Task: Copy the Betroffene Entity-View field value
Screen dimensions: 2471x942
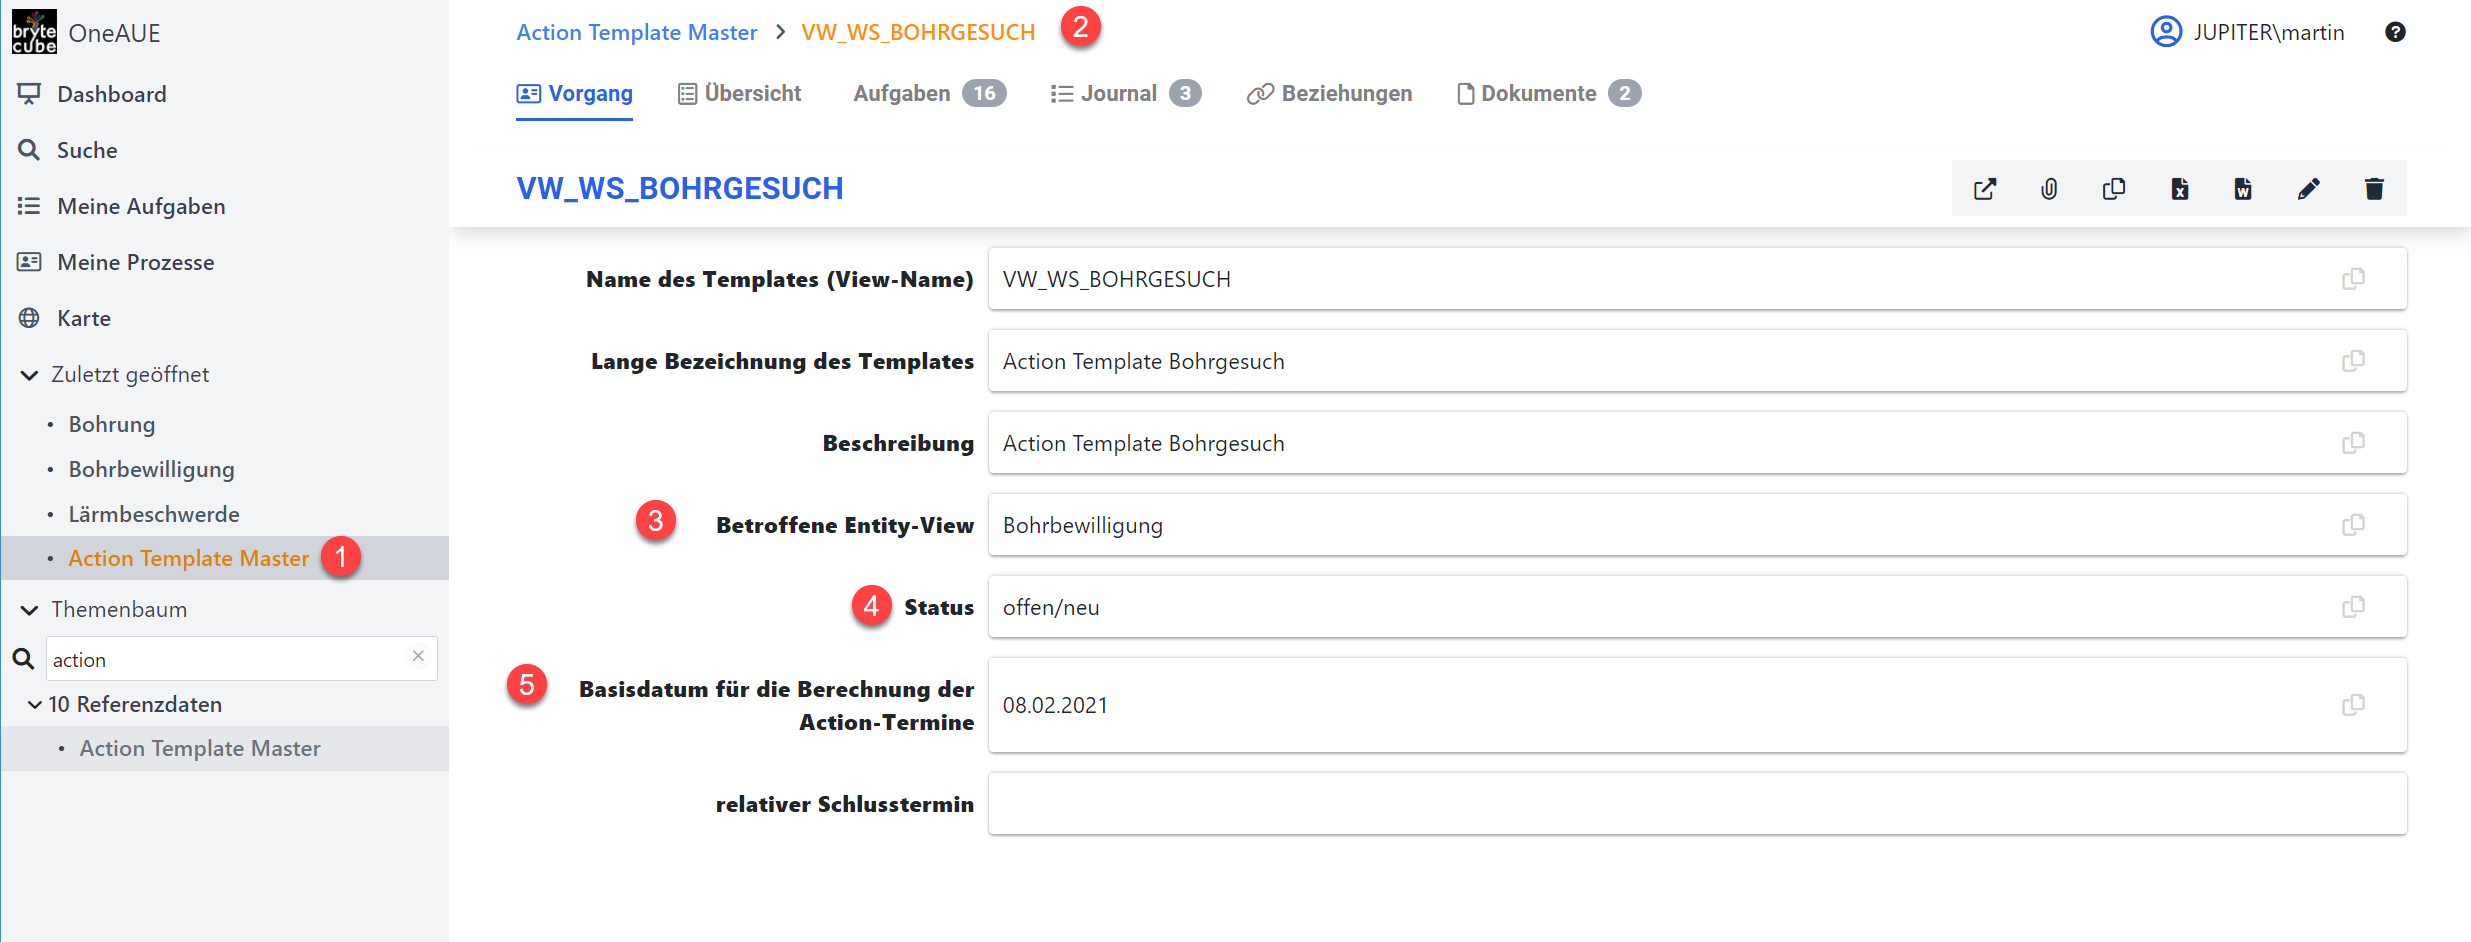Action: point(2353,525)
